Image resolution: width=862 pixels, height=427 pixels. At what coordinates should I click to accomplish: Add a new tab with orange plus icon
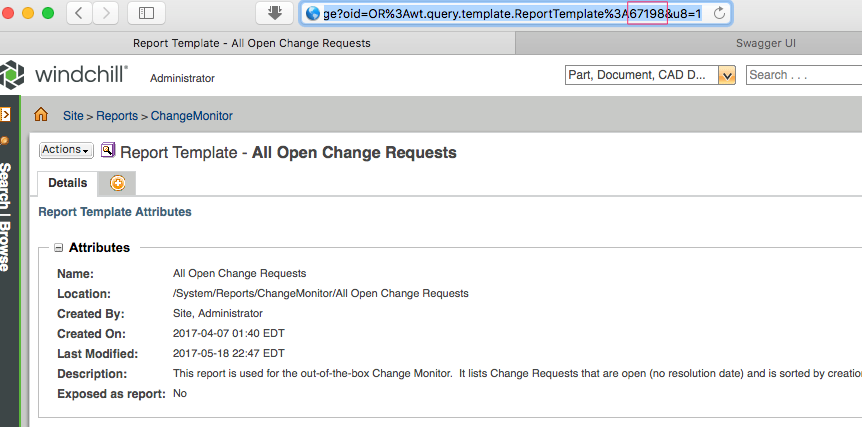117,184
